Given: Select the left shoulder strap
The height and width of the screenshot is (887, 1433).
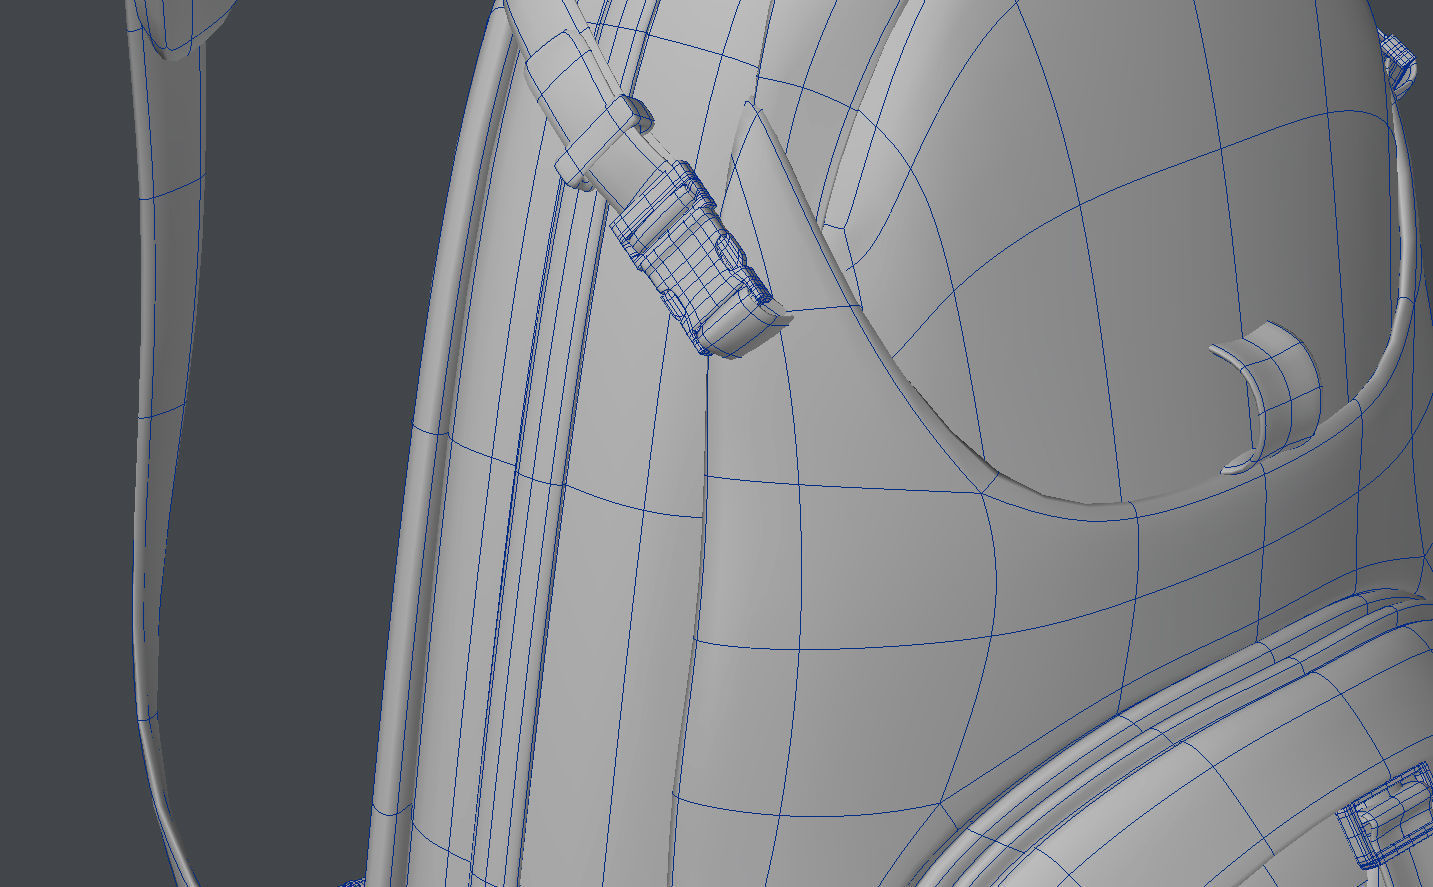Looking at the screenshot, I should [160, 400].
